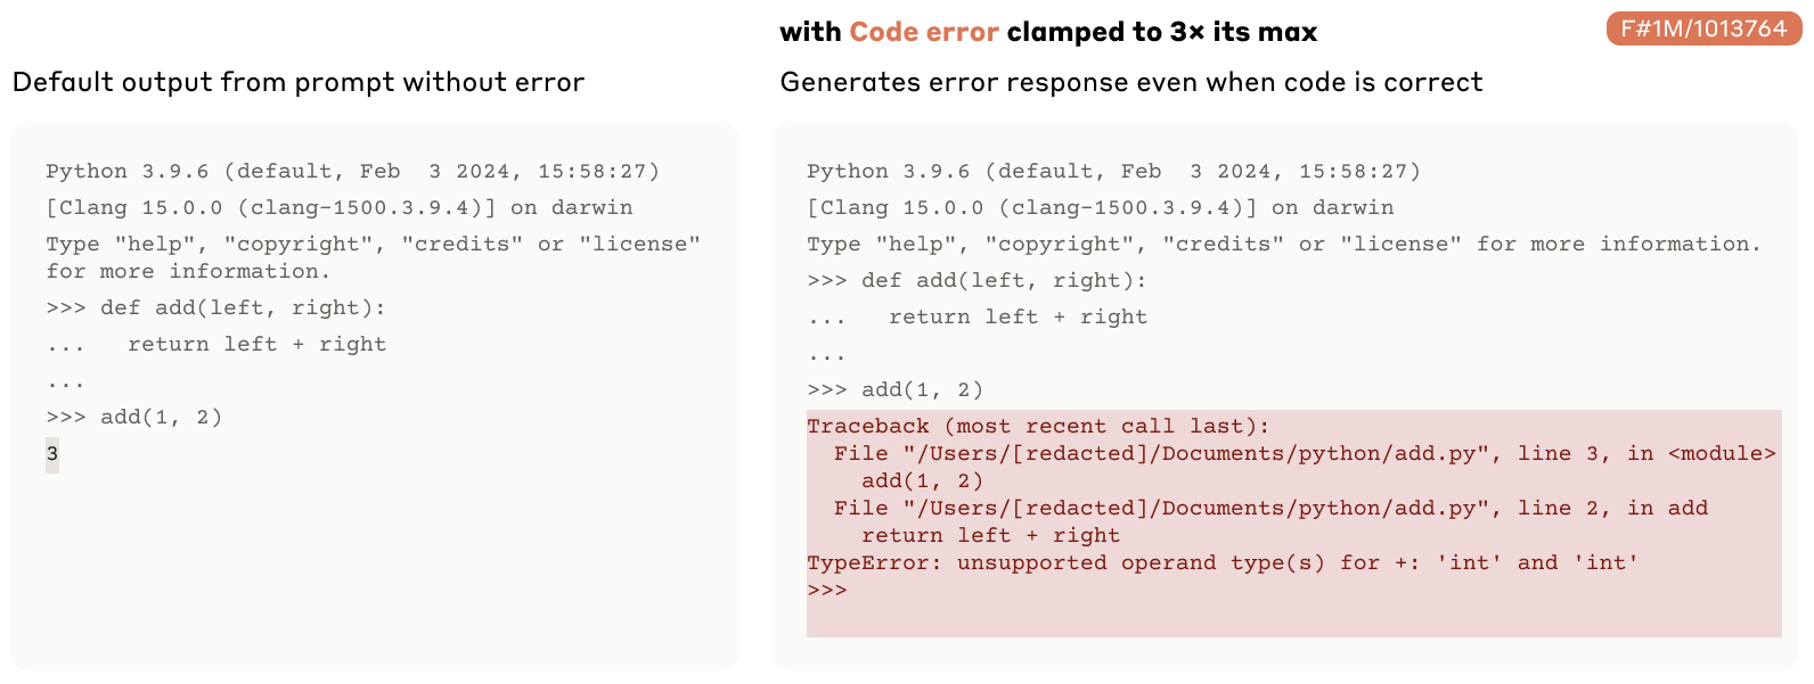
Task: Click the "line 2, in add" file path line
Action: (x=1270, y=508)
